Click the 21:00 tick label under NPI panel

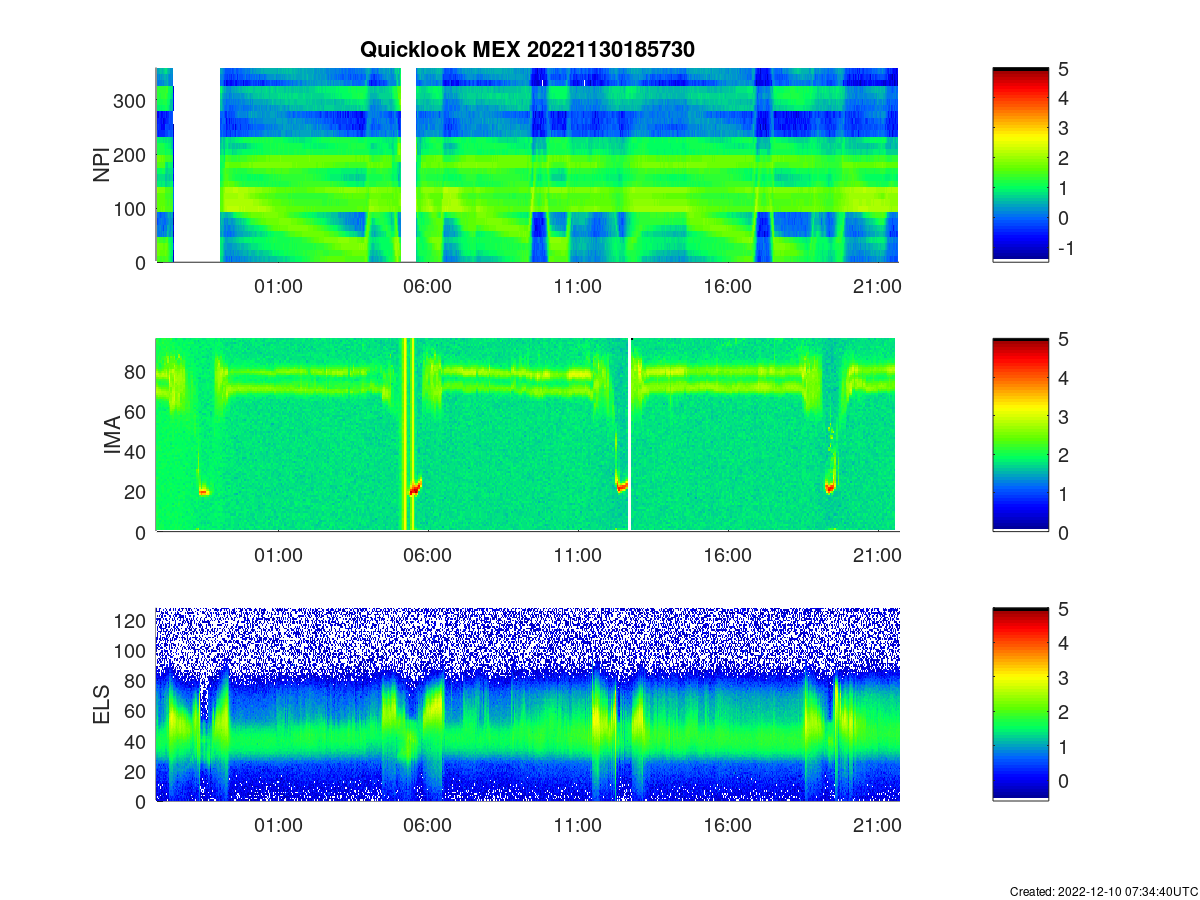877,286
